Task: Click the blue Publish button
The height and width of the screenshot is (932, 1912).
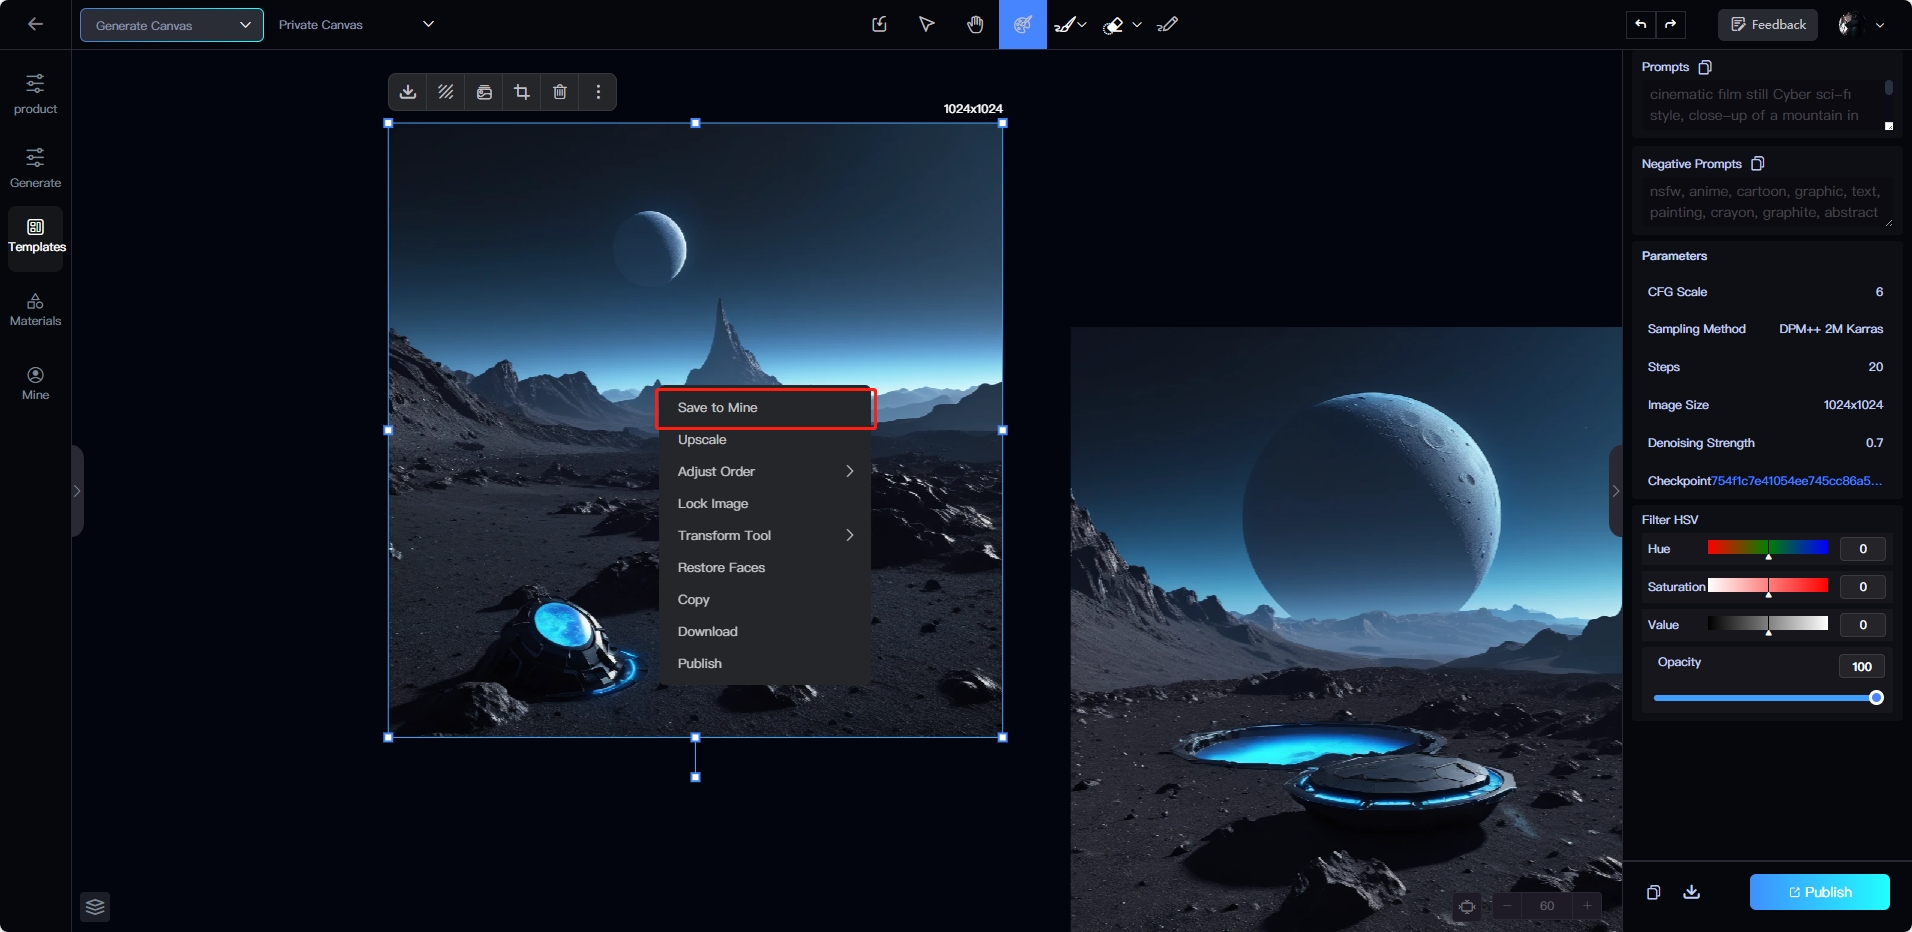Action: pos(1819,892)
